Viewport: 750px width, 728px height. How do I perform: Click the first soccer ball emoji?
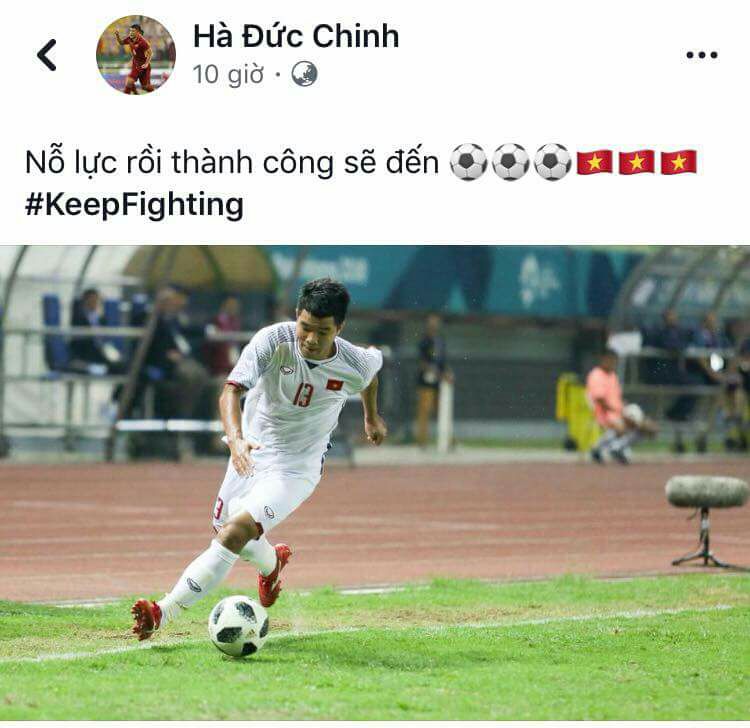click(468, 162)
